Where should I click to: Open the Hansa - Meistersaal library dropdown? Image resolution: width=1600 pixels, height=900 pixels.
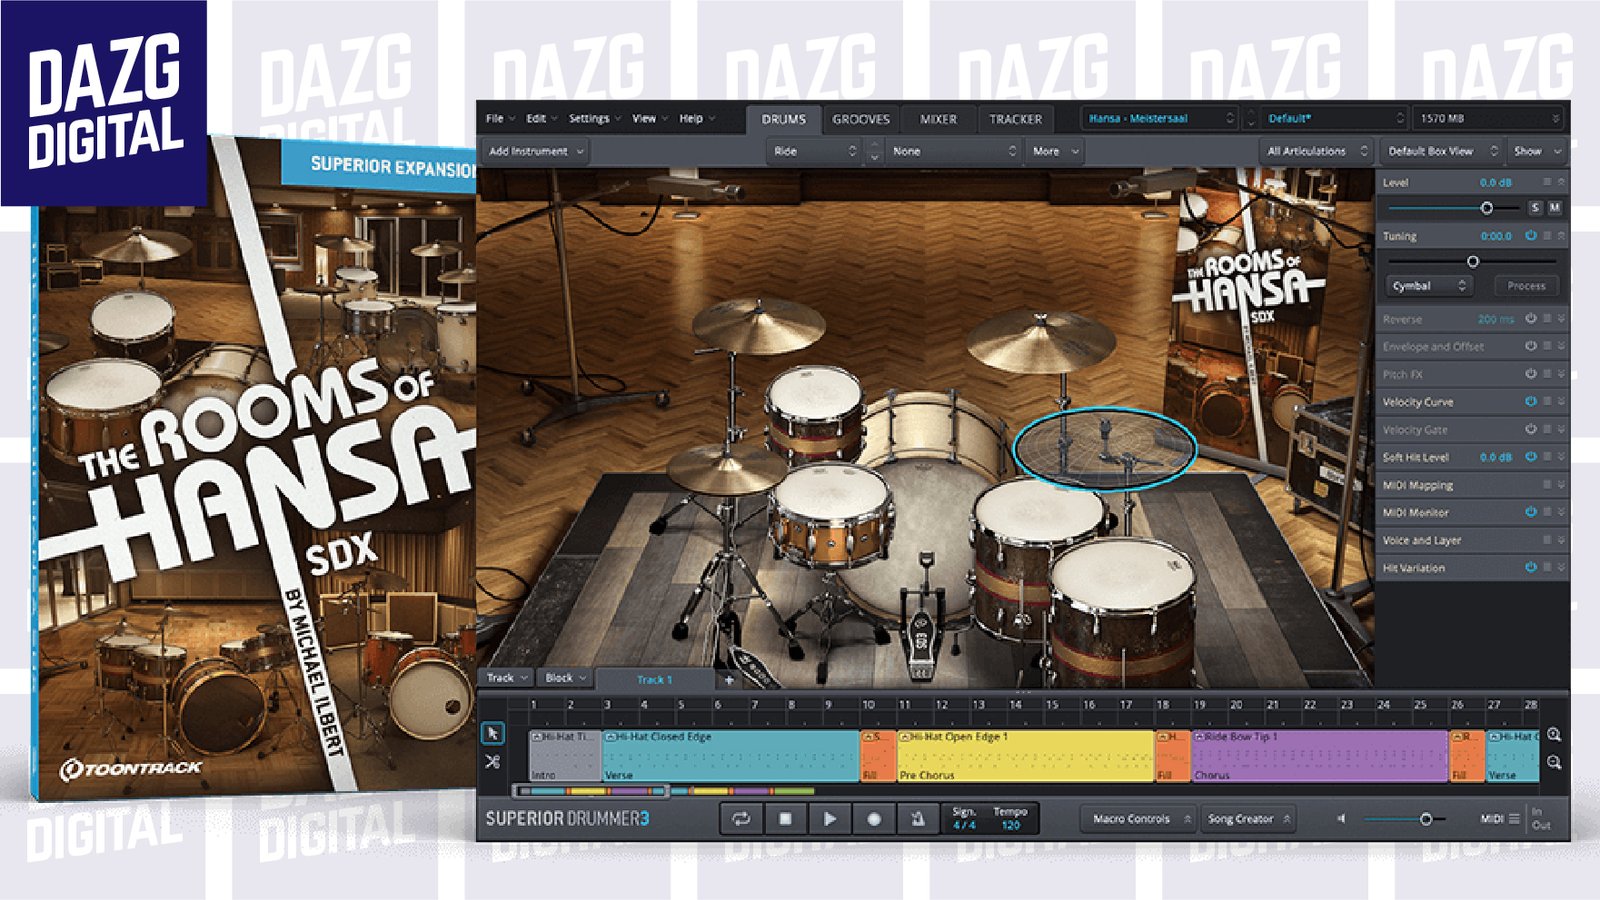pos(1160,118)
